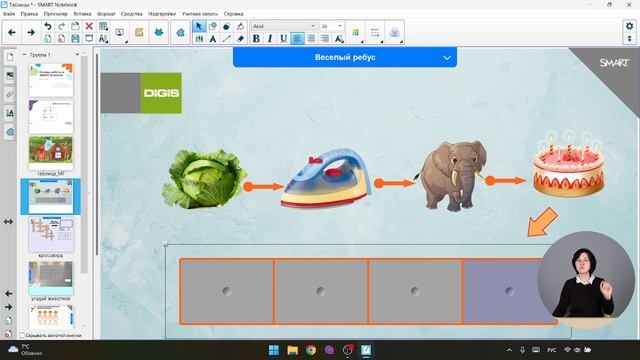Screen dimensions: 640x360
Task: Open screen shade tool icon
Action: click(89, 39)
